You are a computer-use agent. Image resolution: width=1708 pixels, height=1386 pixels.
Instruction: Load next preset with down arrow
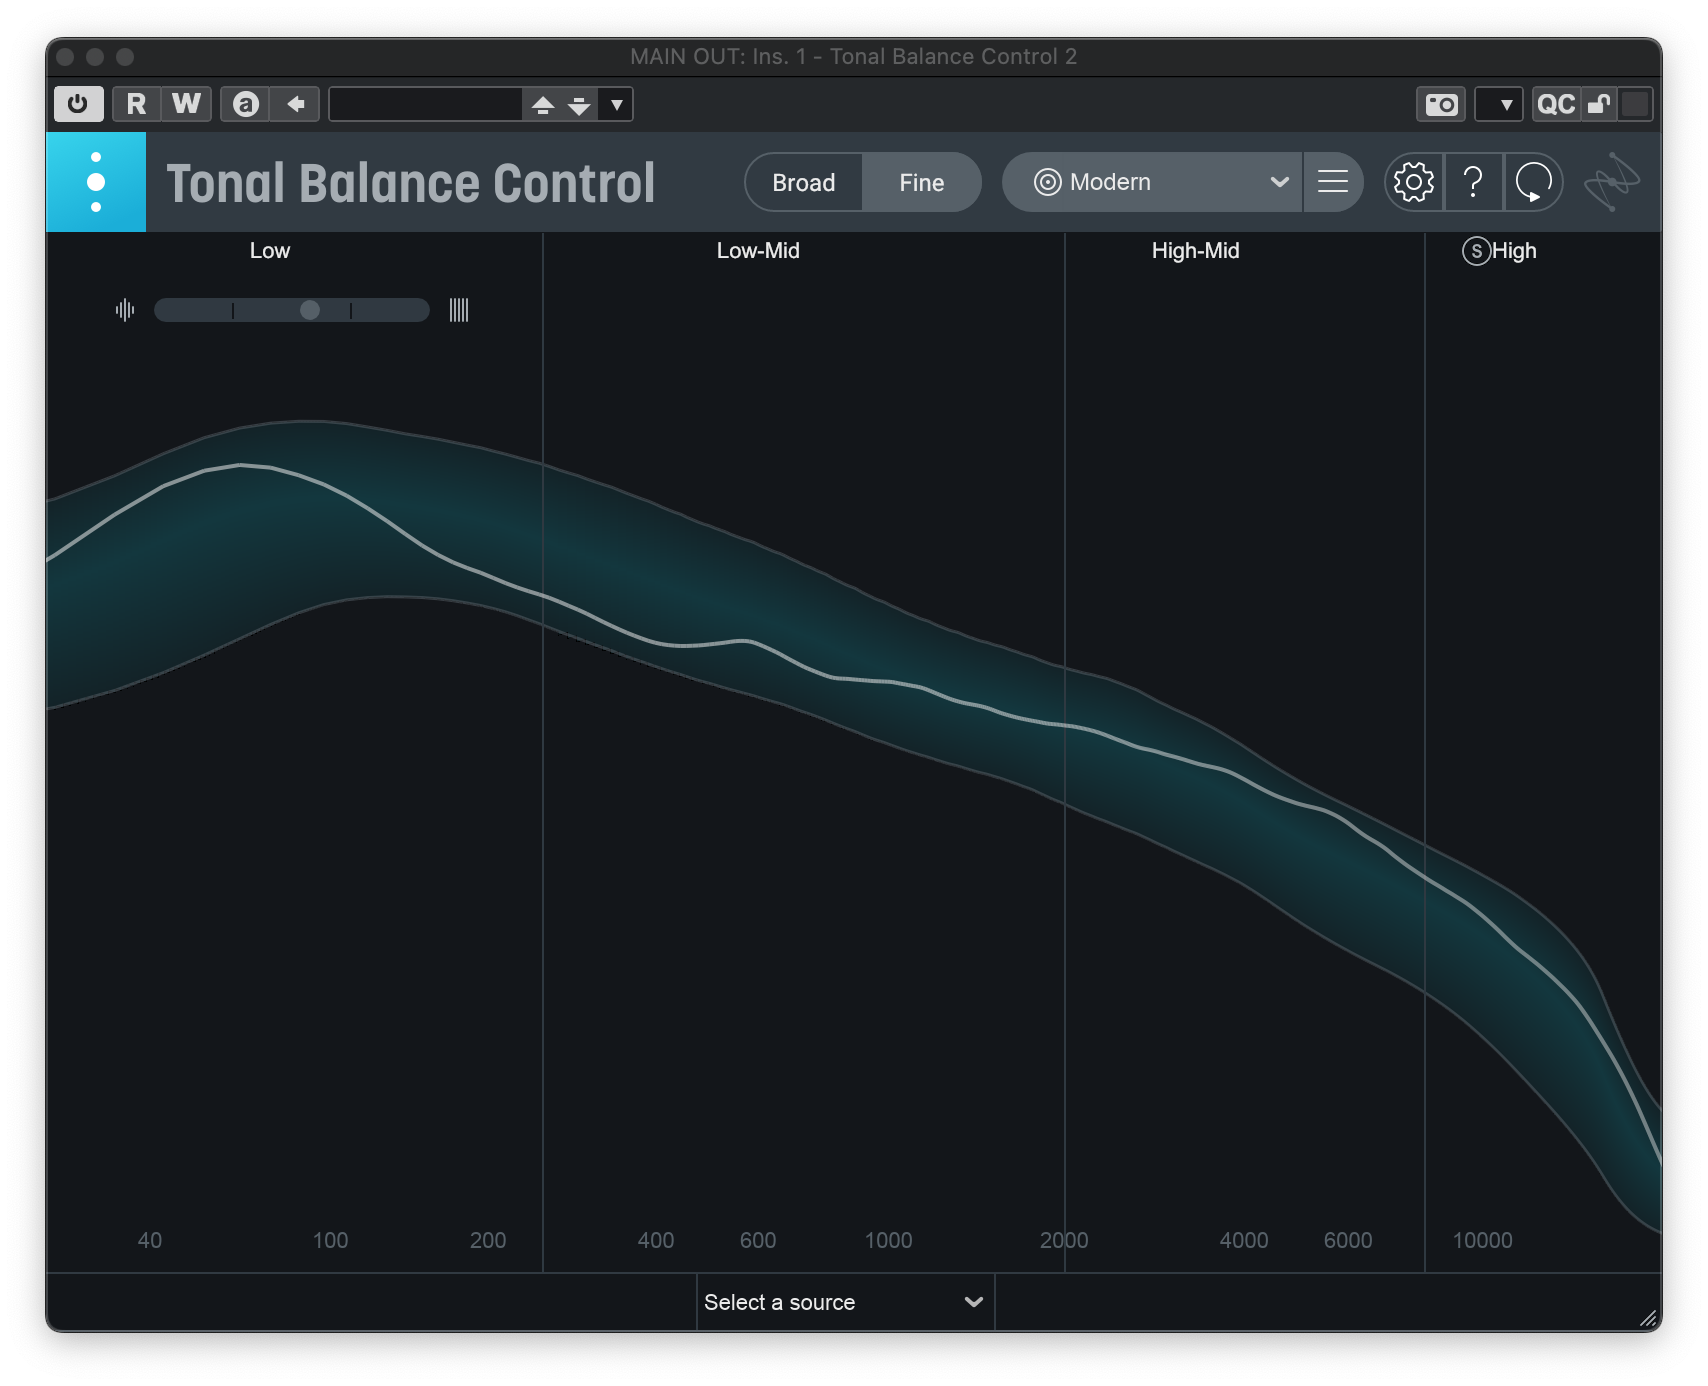point(579,104)
